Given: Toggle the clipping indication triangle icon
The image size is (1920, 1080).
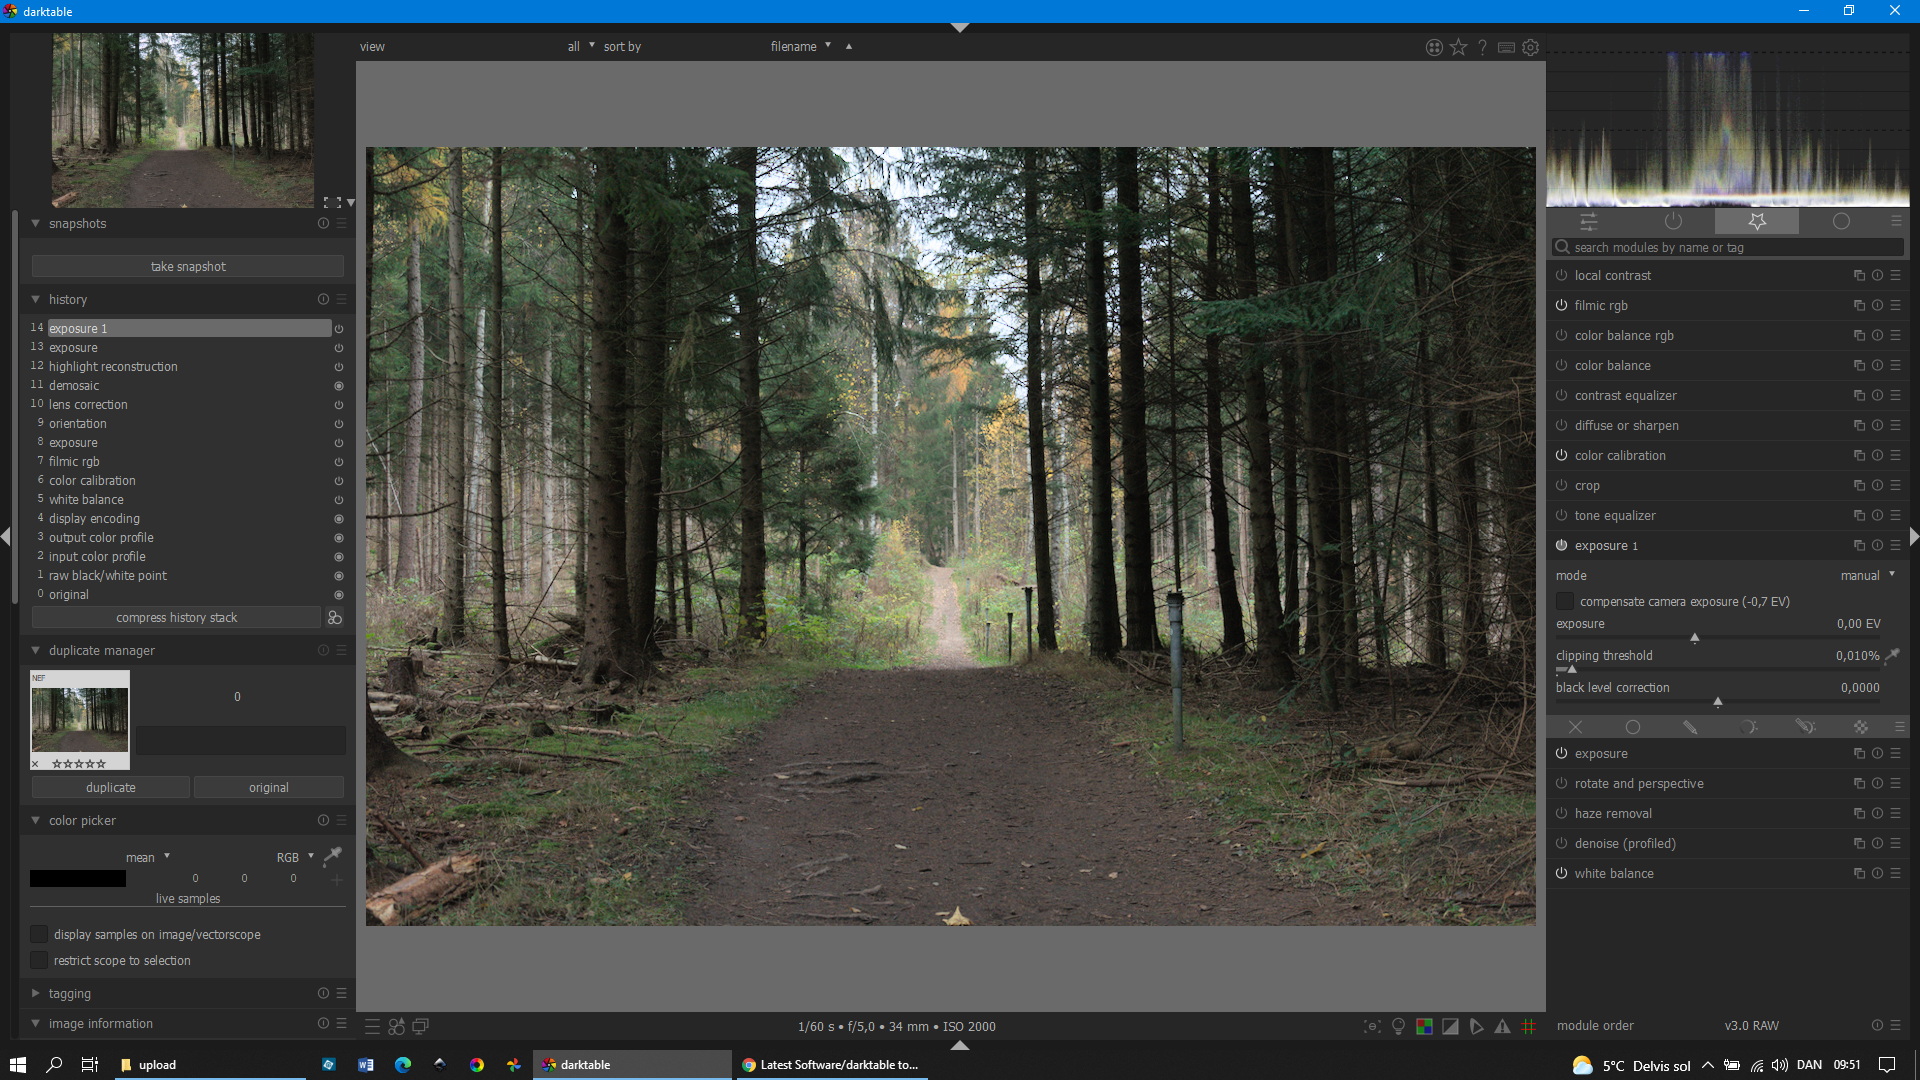Looking at the screenshot, I should [1450, 1026].
